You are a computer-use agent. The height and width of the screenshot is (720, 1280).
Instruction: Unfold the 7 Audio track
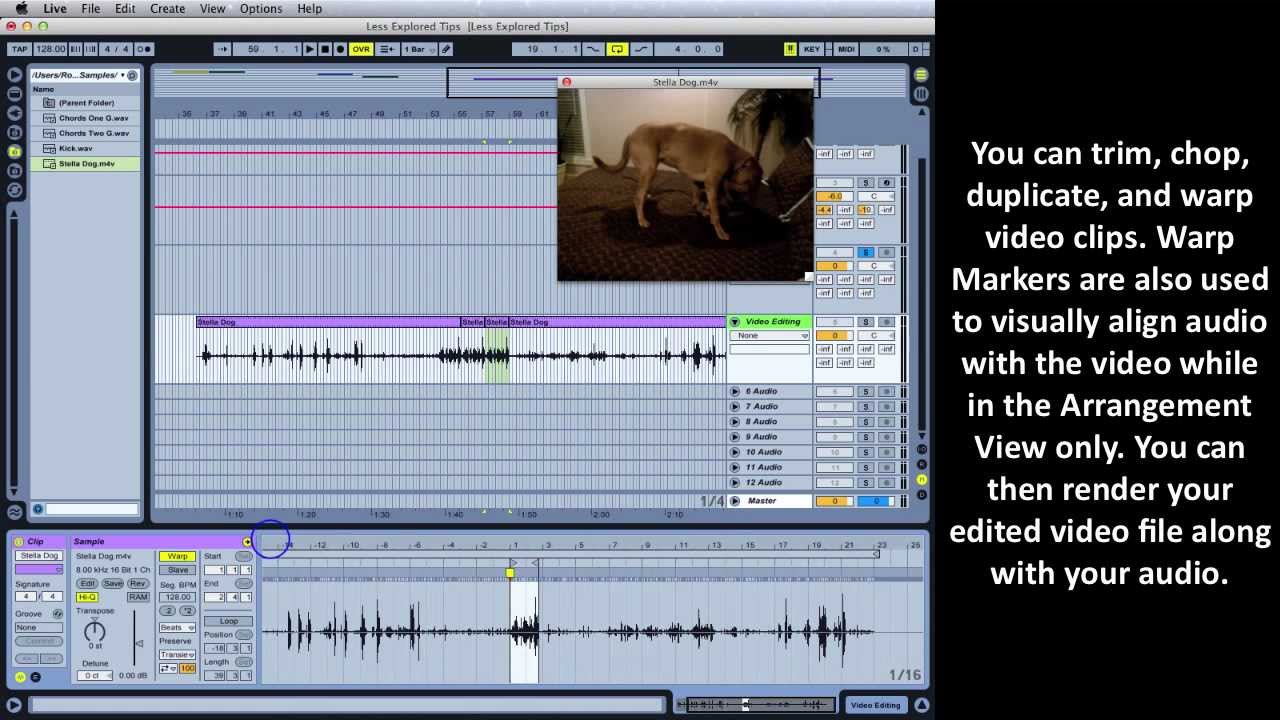point(735,407)
